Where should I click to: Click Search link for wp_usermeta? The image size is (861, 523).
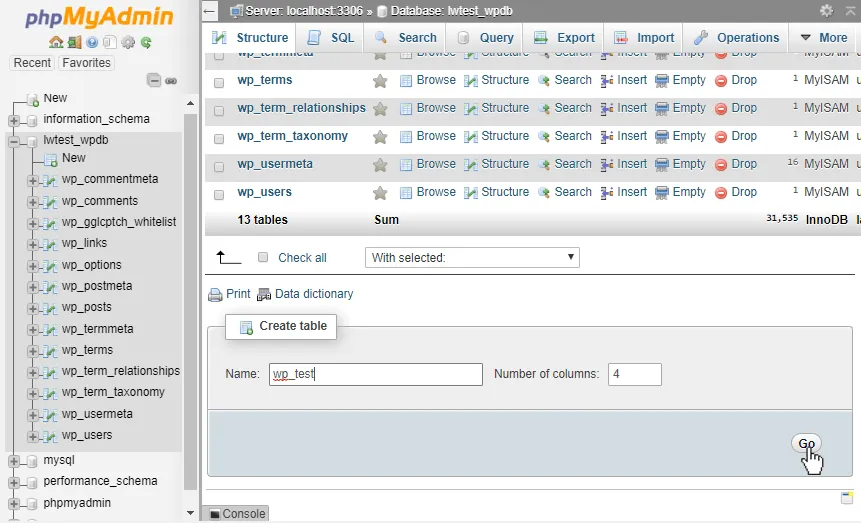[x=573, y=164]
